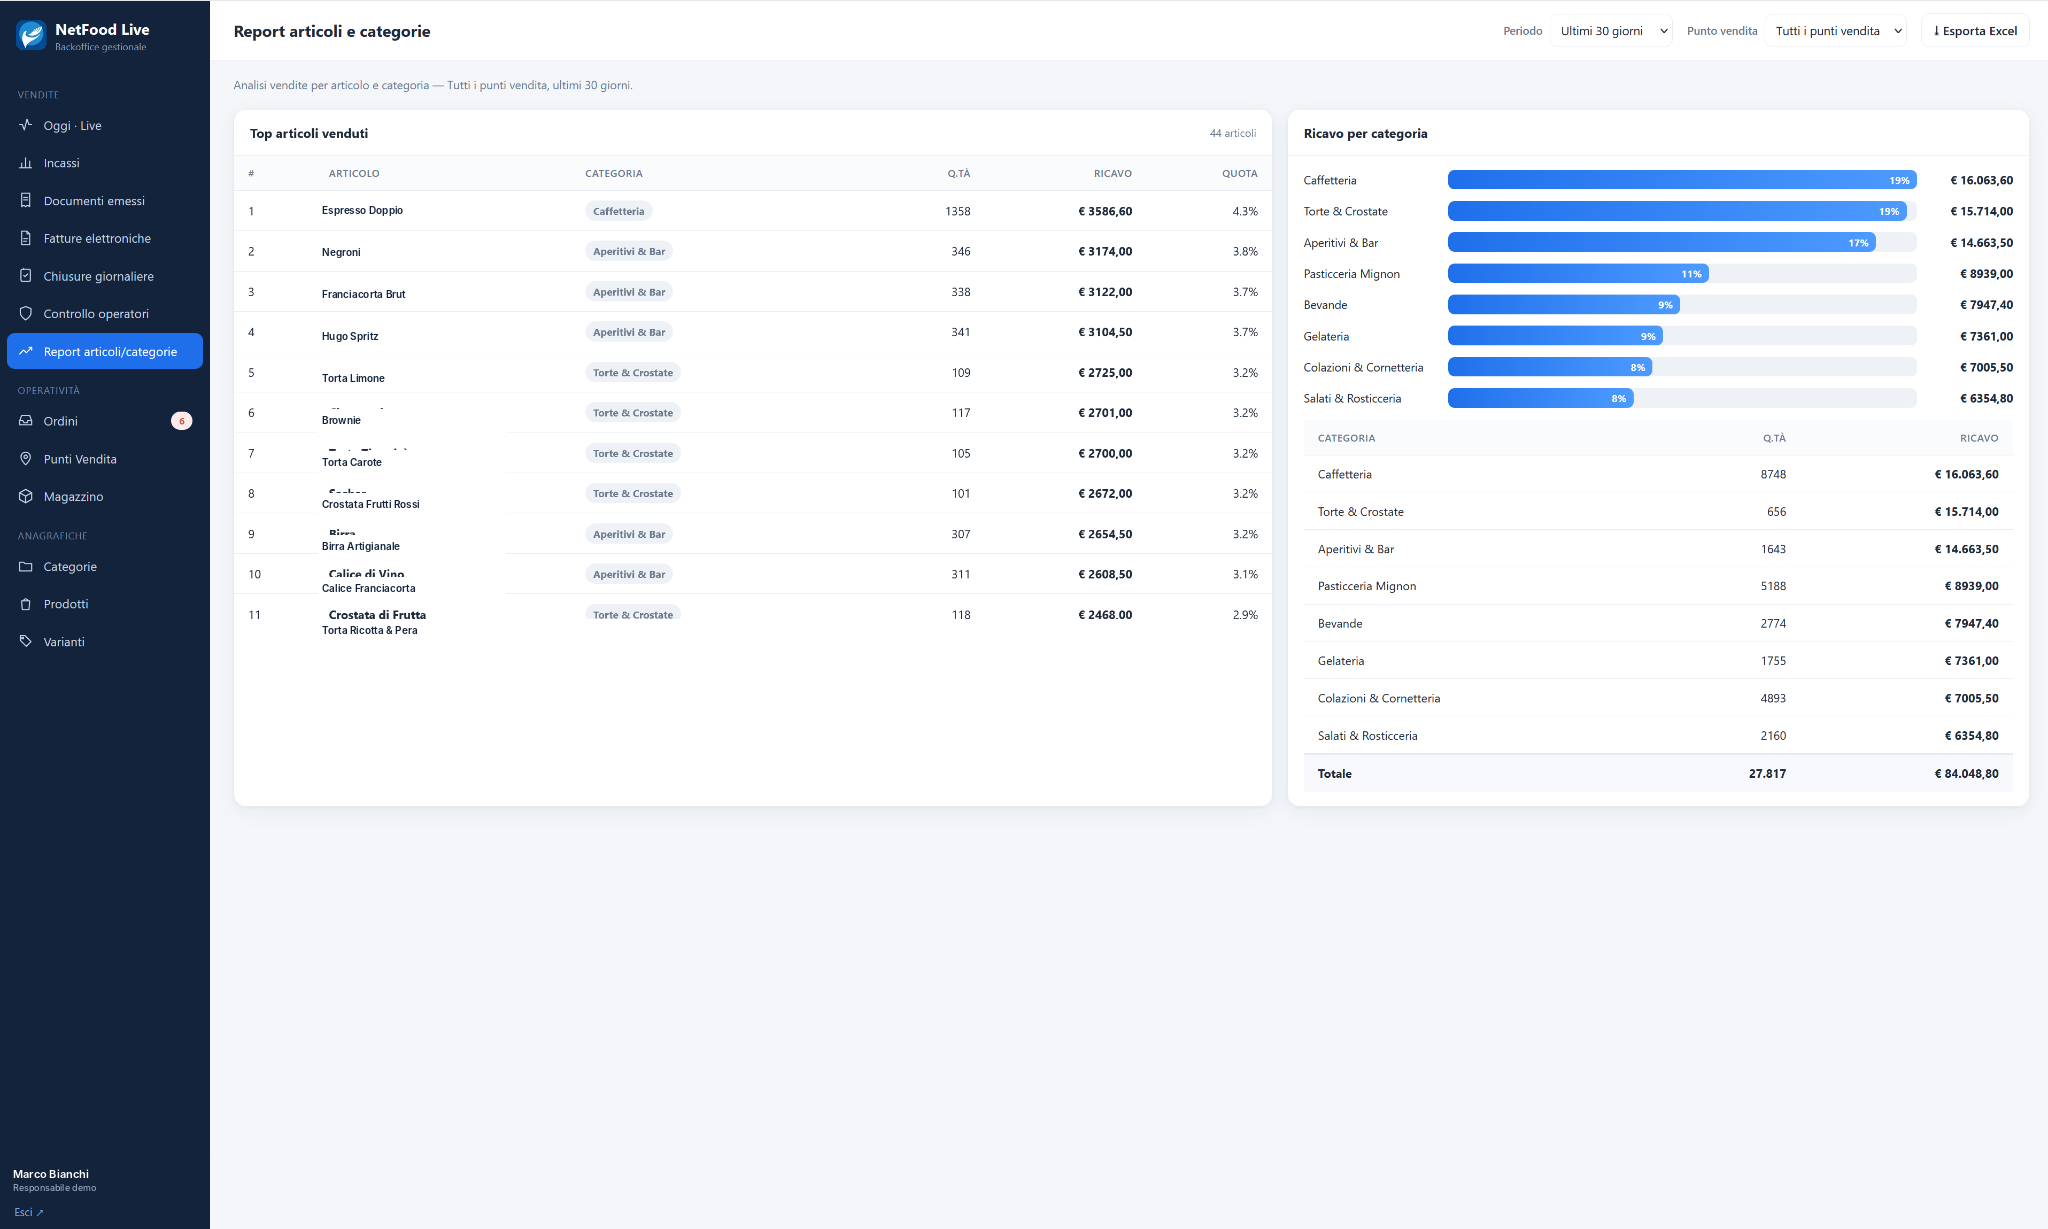The height and width of the screenshot is (1229, 2048).
Task: Click Torte & Crostate tag in Torta Limone row
Action: click(x=632, y=372)
